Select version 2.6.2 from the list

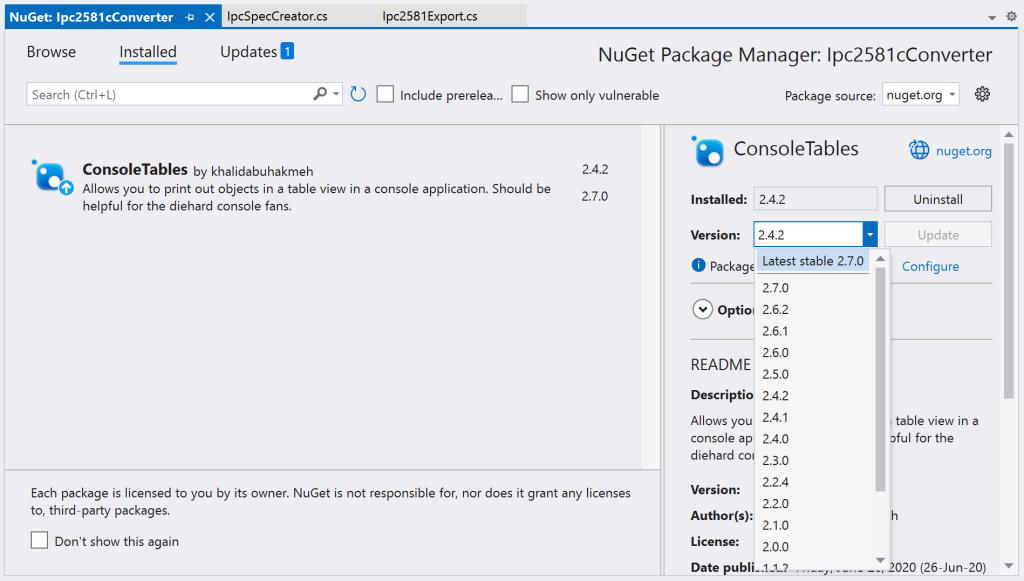click(775, 309)
